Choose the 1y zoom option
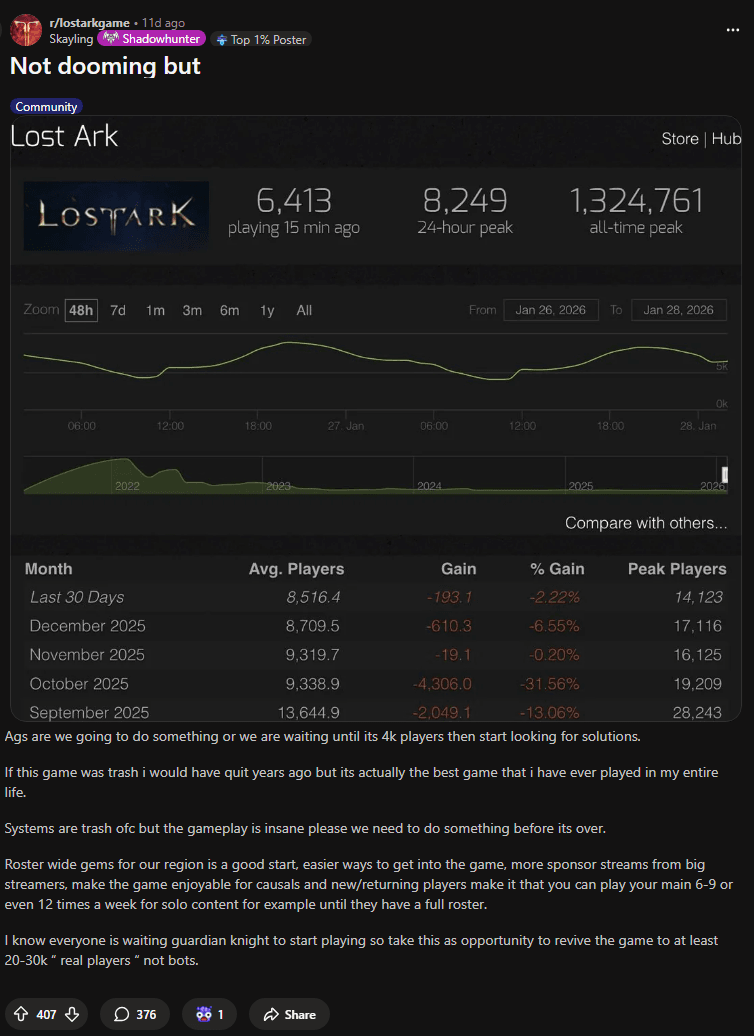Screen dimensions: 754x1036 click(x=267, y=310)
